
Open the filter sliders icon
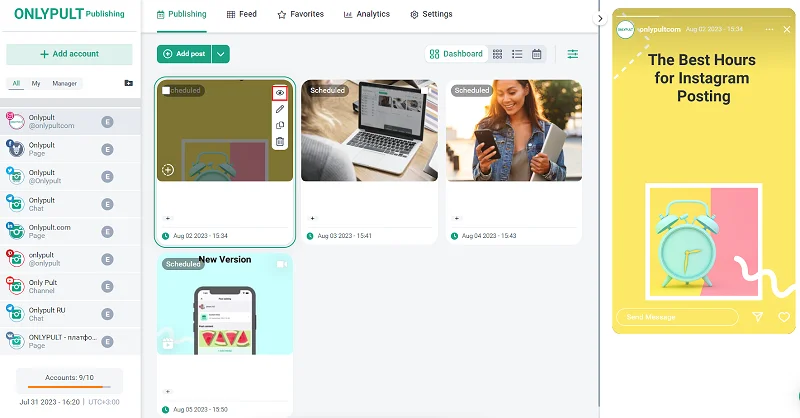pos(573,54)
